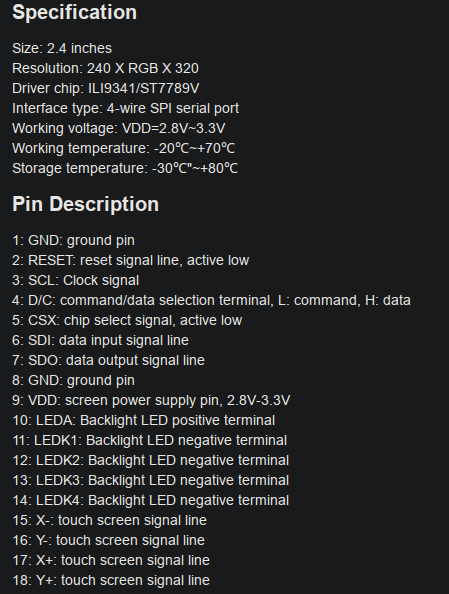Click pin 9 VDD power supply line

[x=151, y=400]
